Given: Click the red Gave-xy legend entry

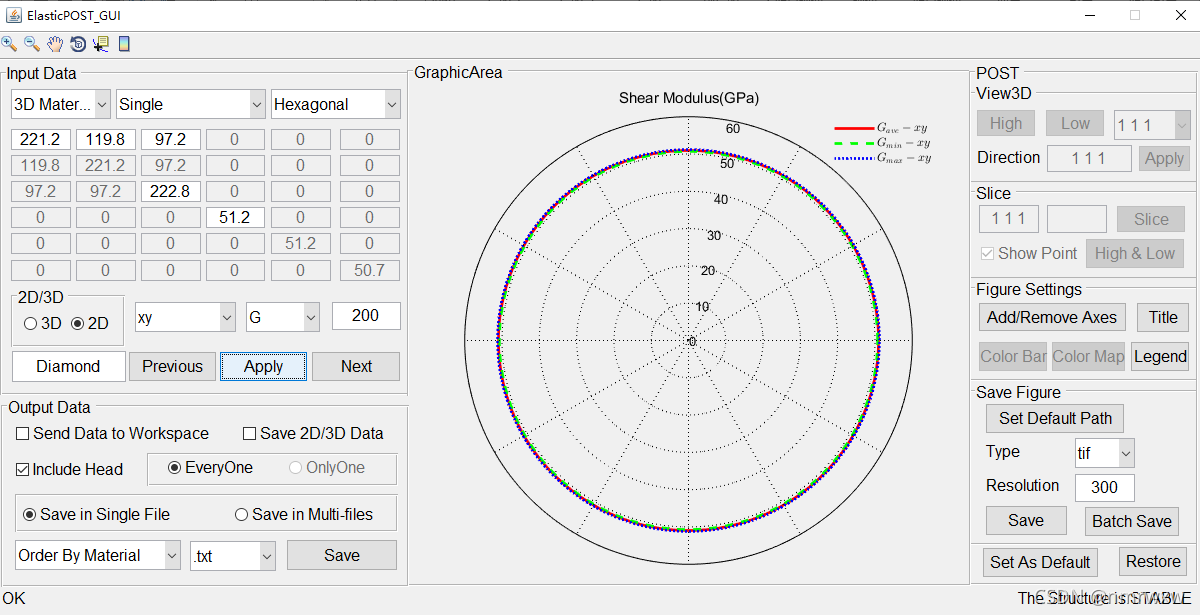Looking at the screenshot, I should tap(882, 128).
